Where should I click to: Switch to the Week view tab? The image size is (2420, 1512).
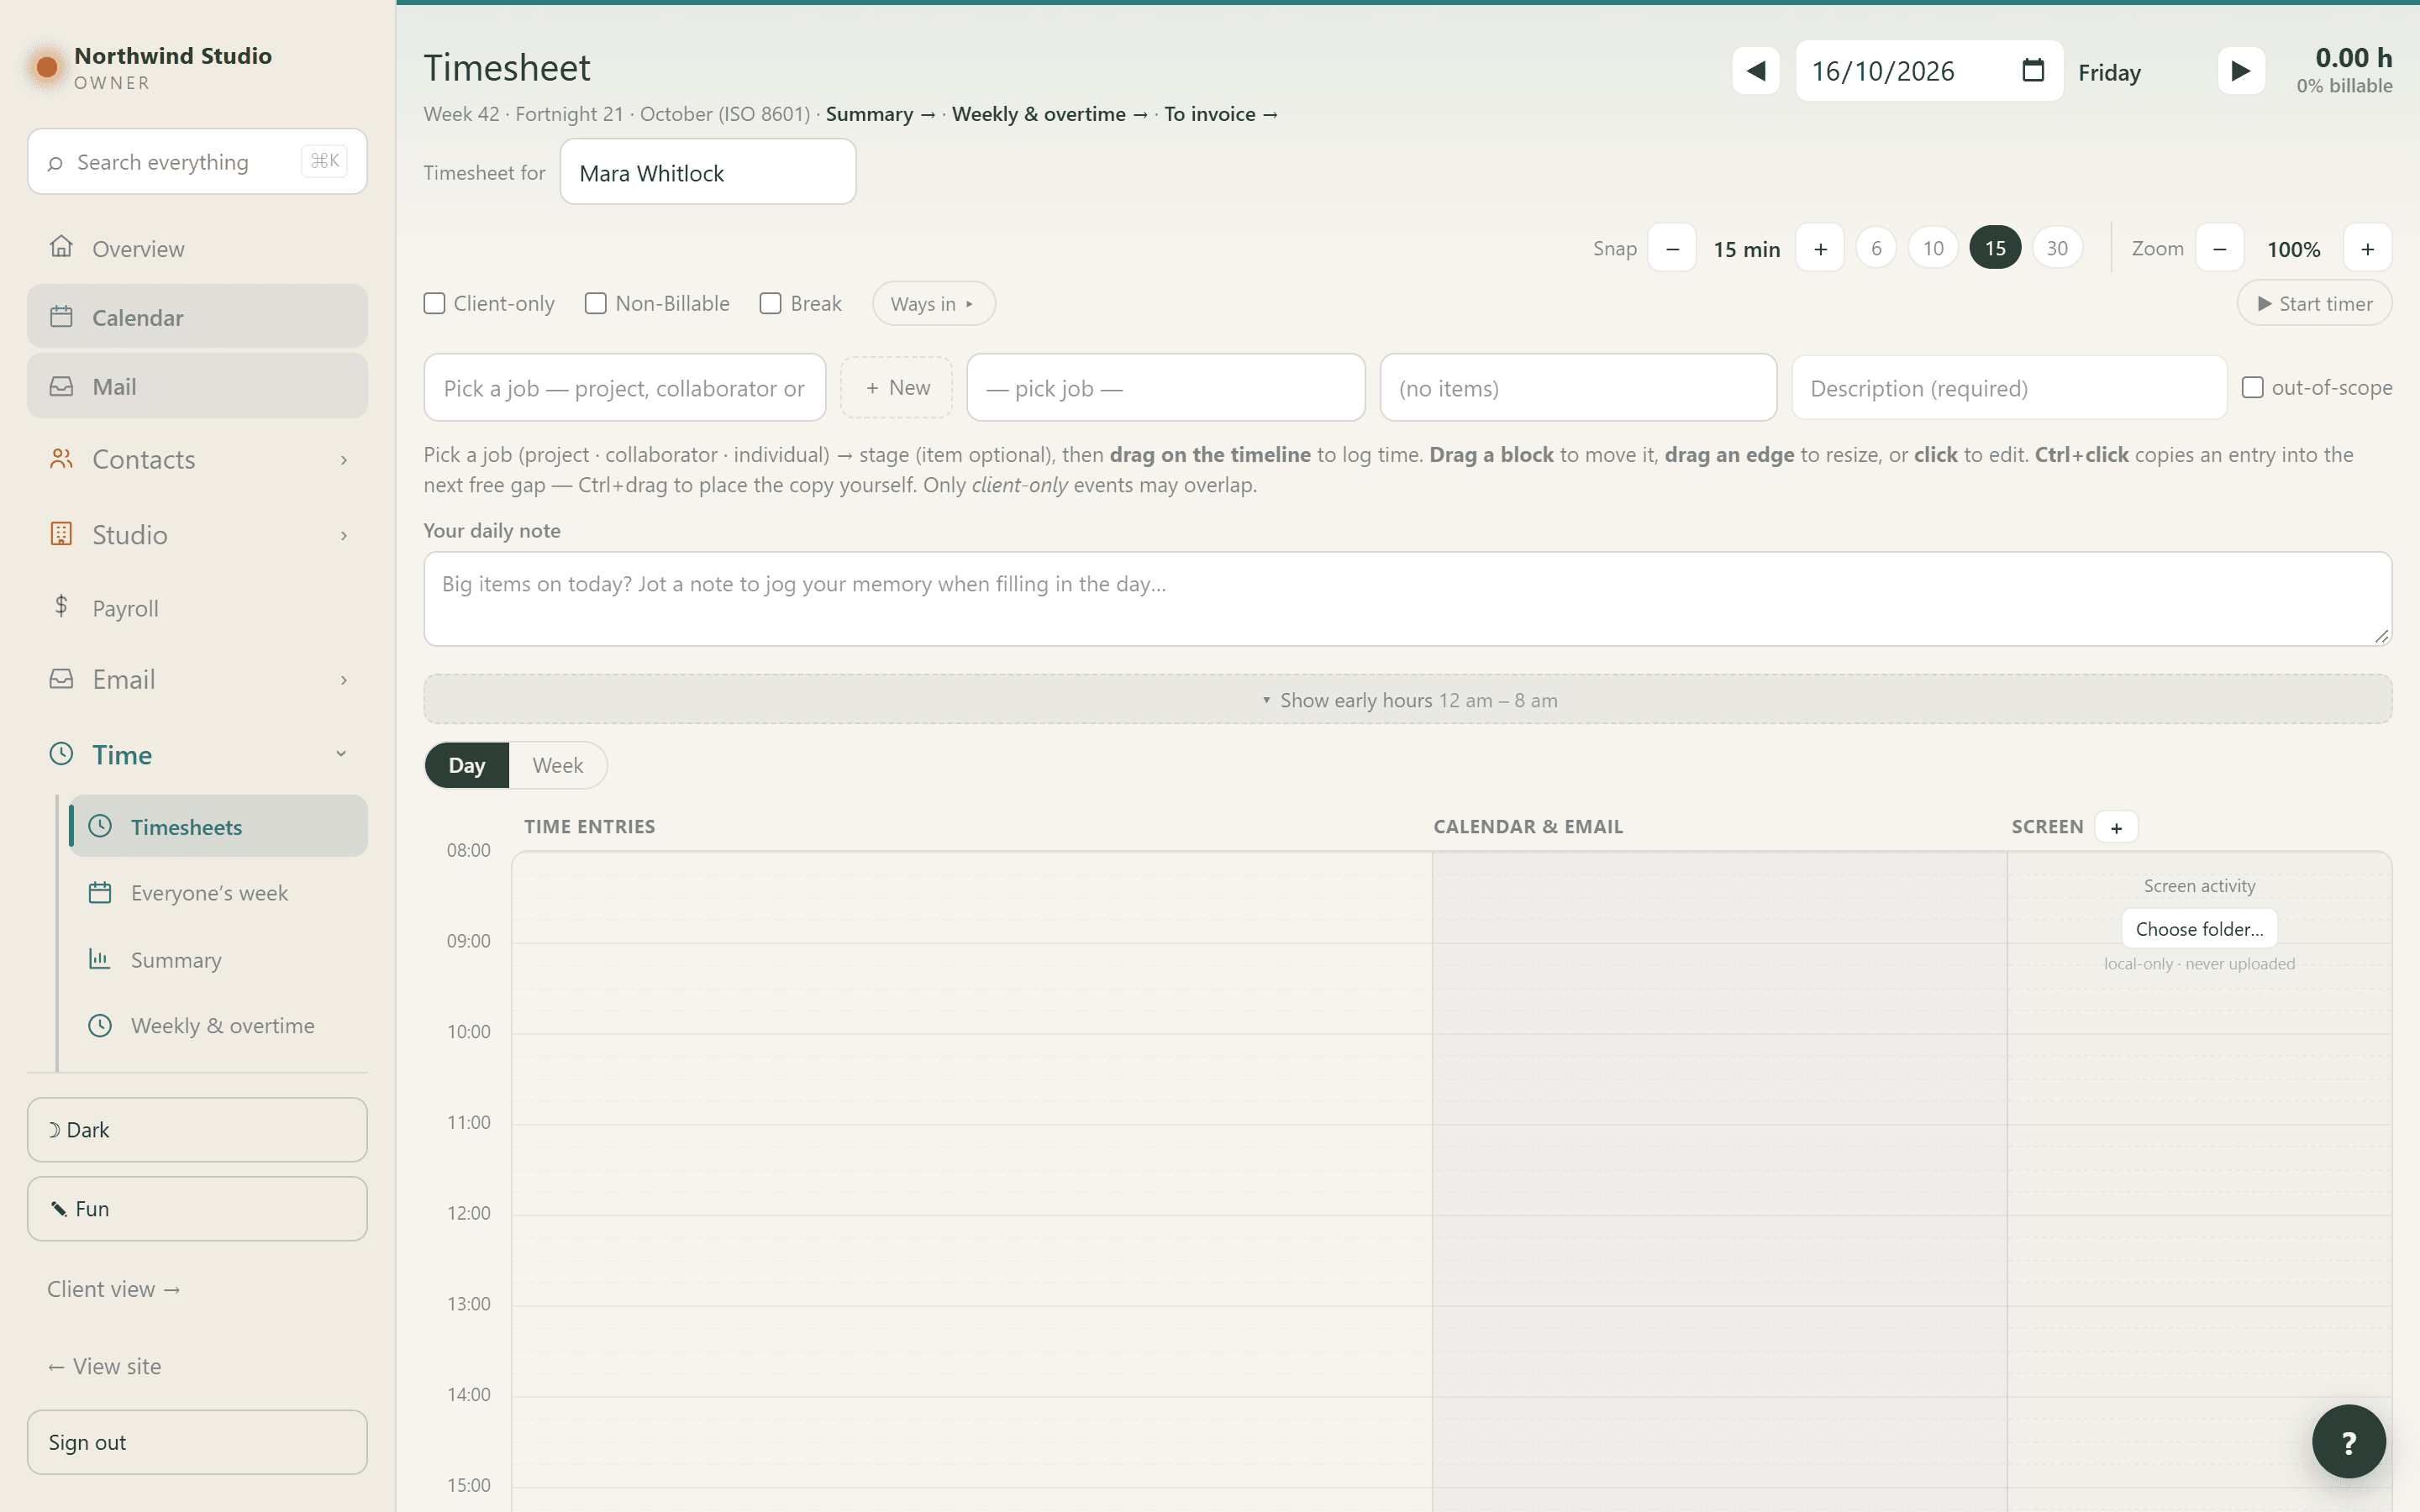pyautogui.click(x=557, y=765)
